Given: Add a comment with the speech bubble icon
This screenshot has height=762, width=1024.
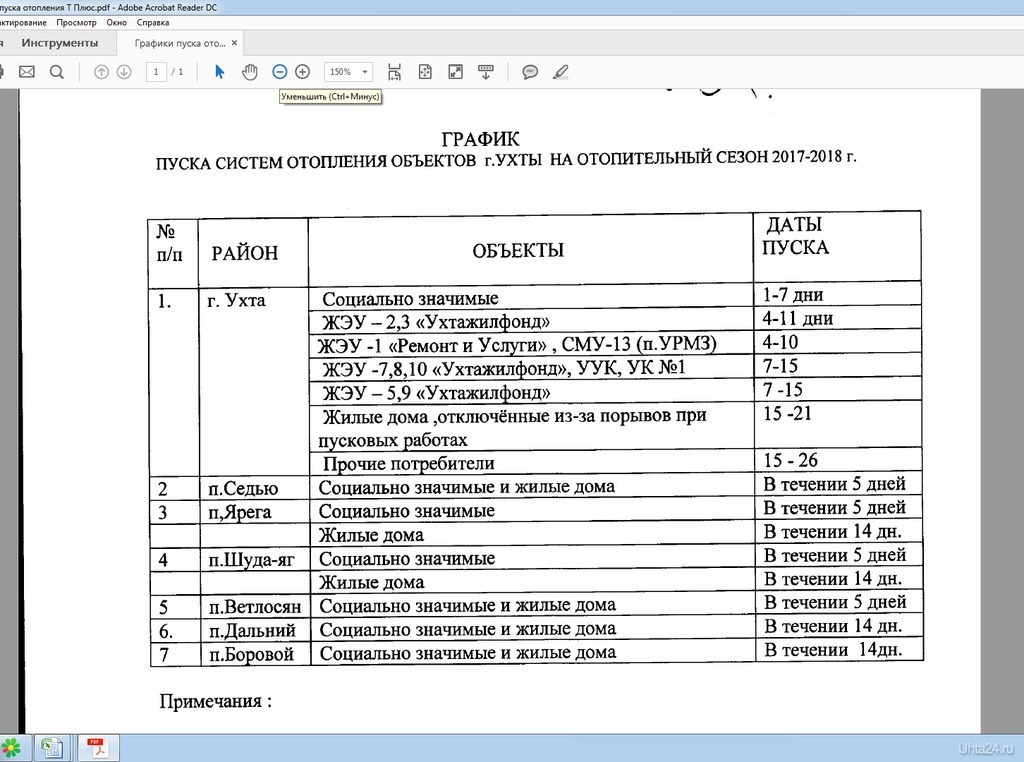Looking at the screenshot, I should (530, 72).
